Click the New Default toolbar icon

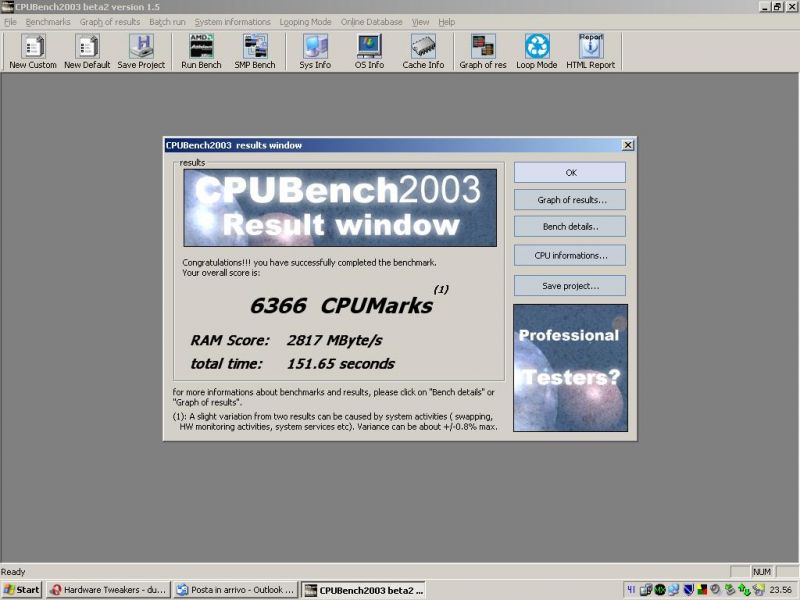(87, 51)
